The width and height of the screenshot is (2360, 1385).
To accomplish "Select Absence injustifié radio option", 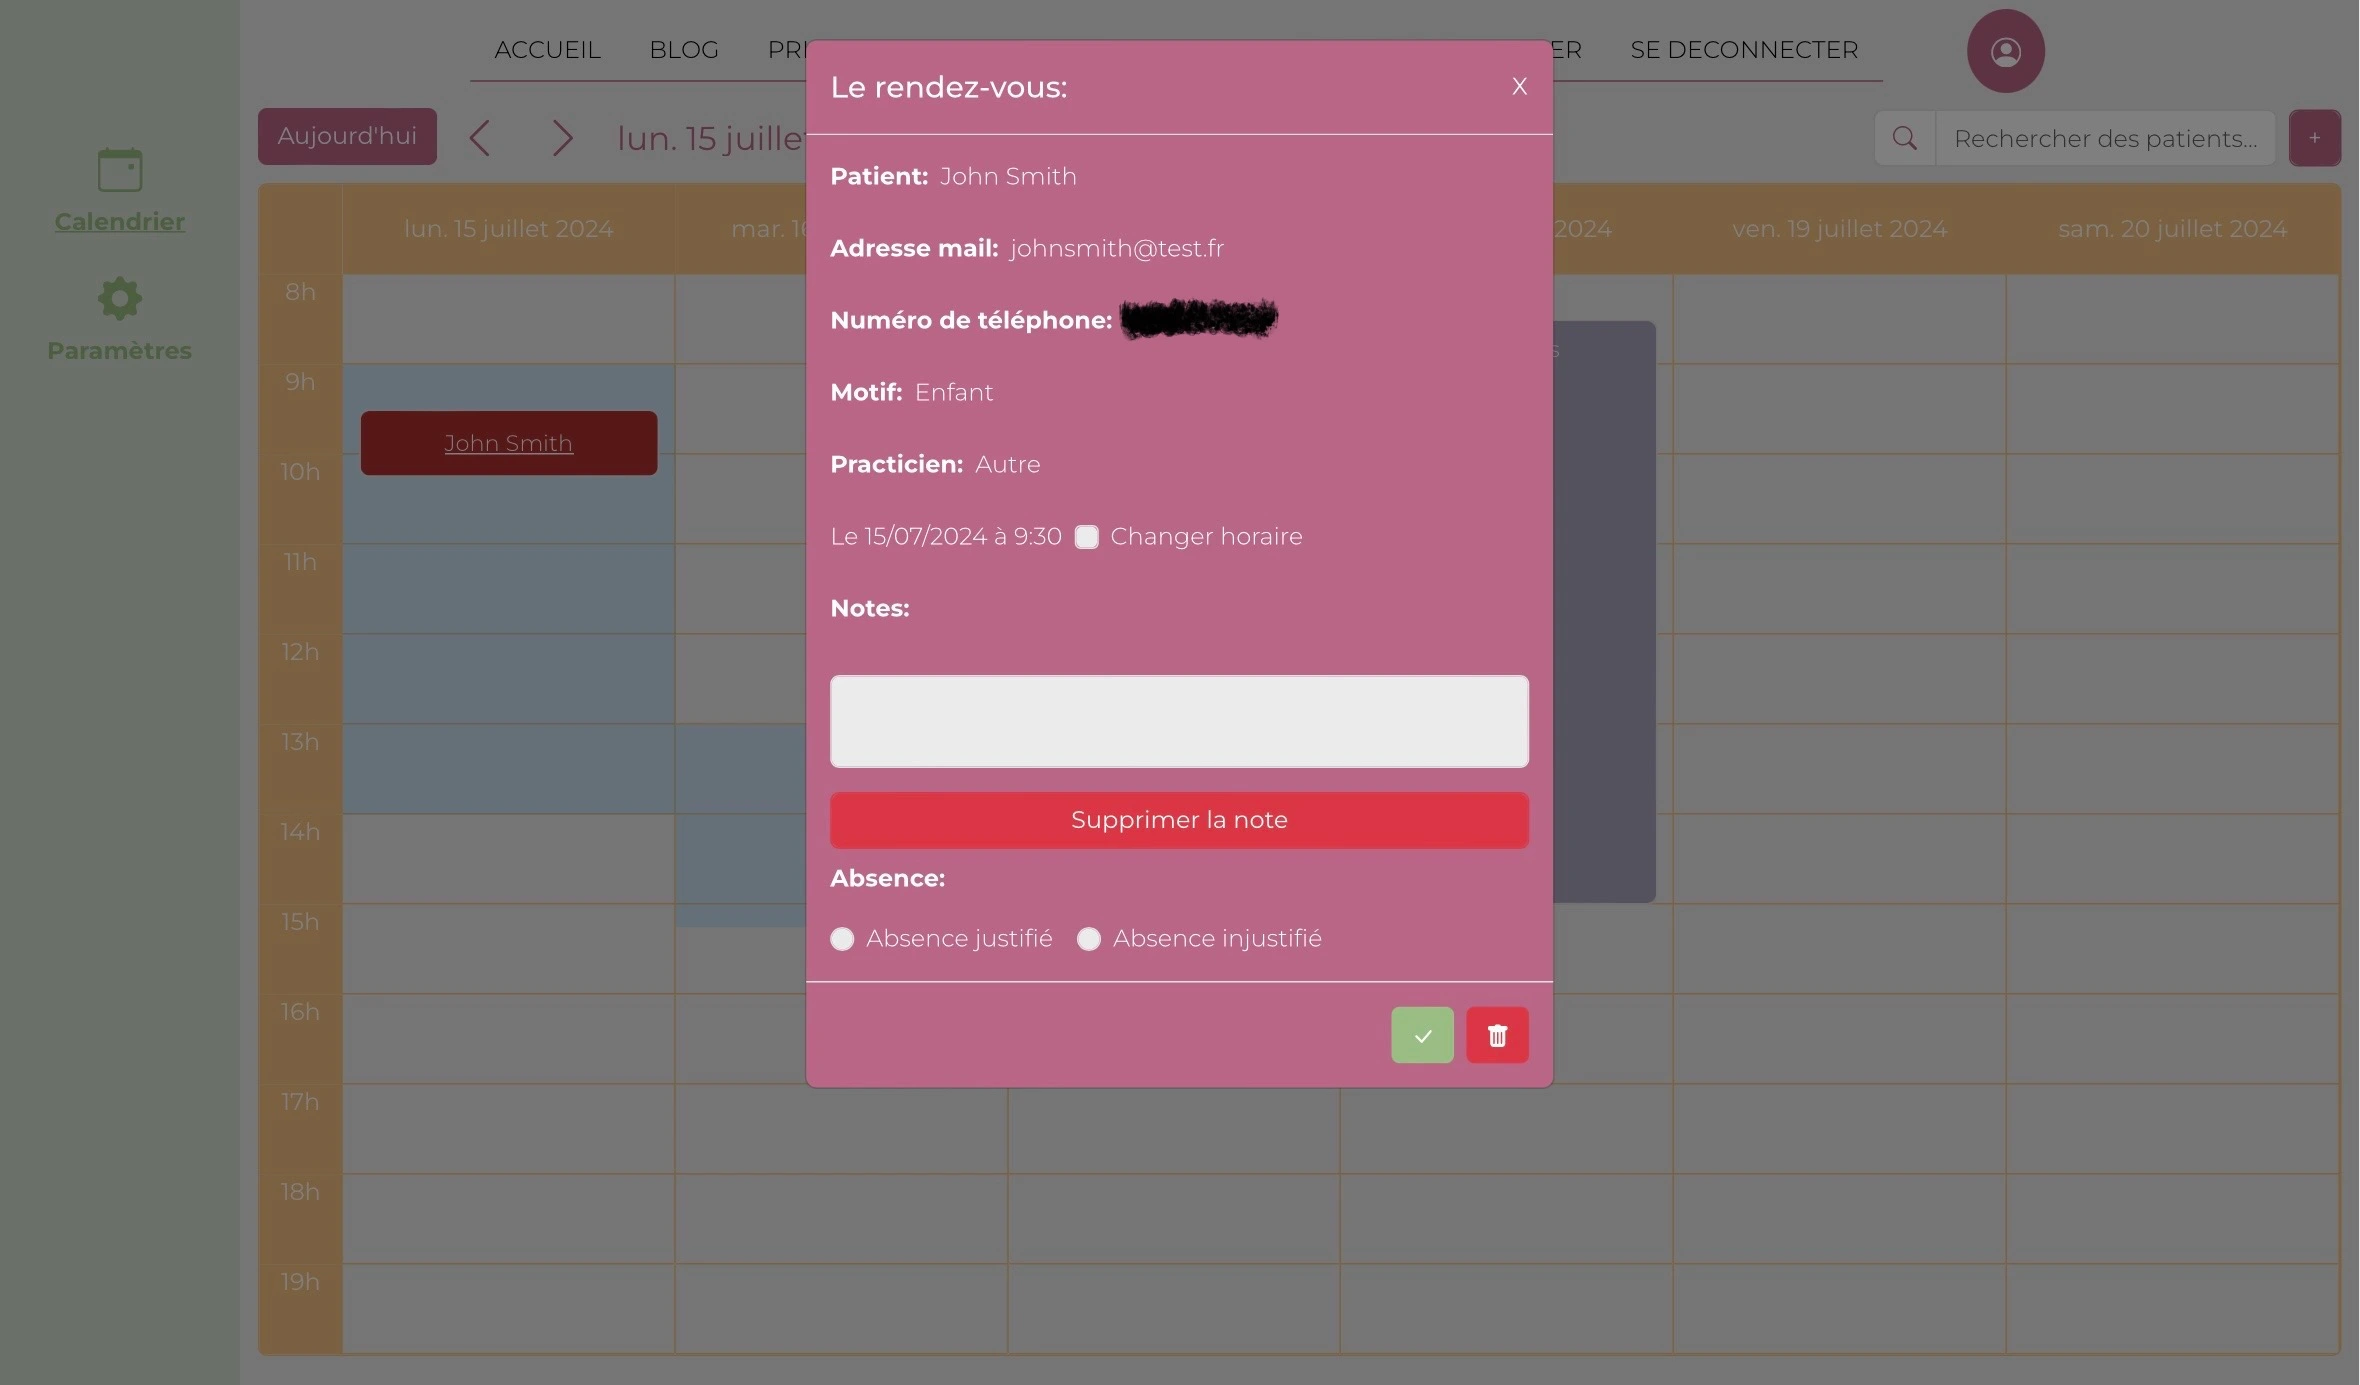I will (x=1088, y=939).
